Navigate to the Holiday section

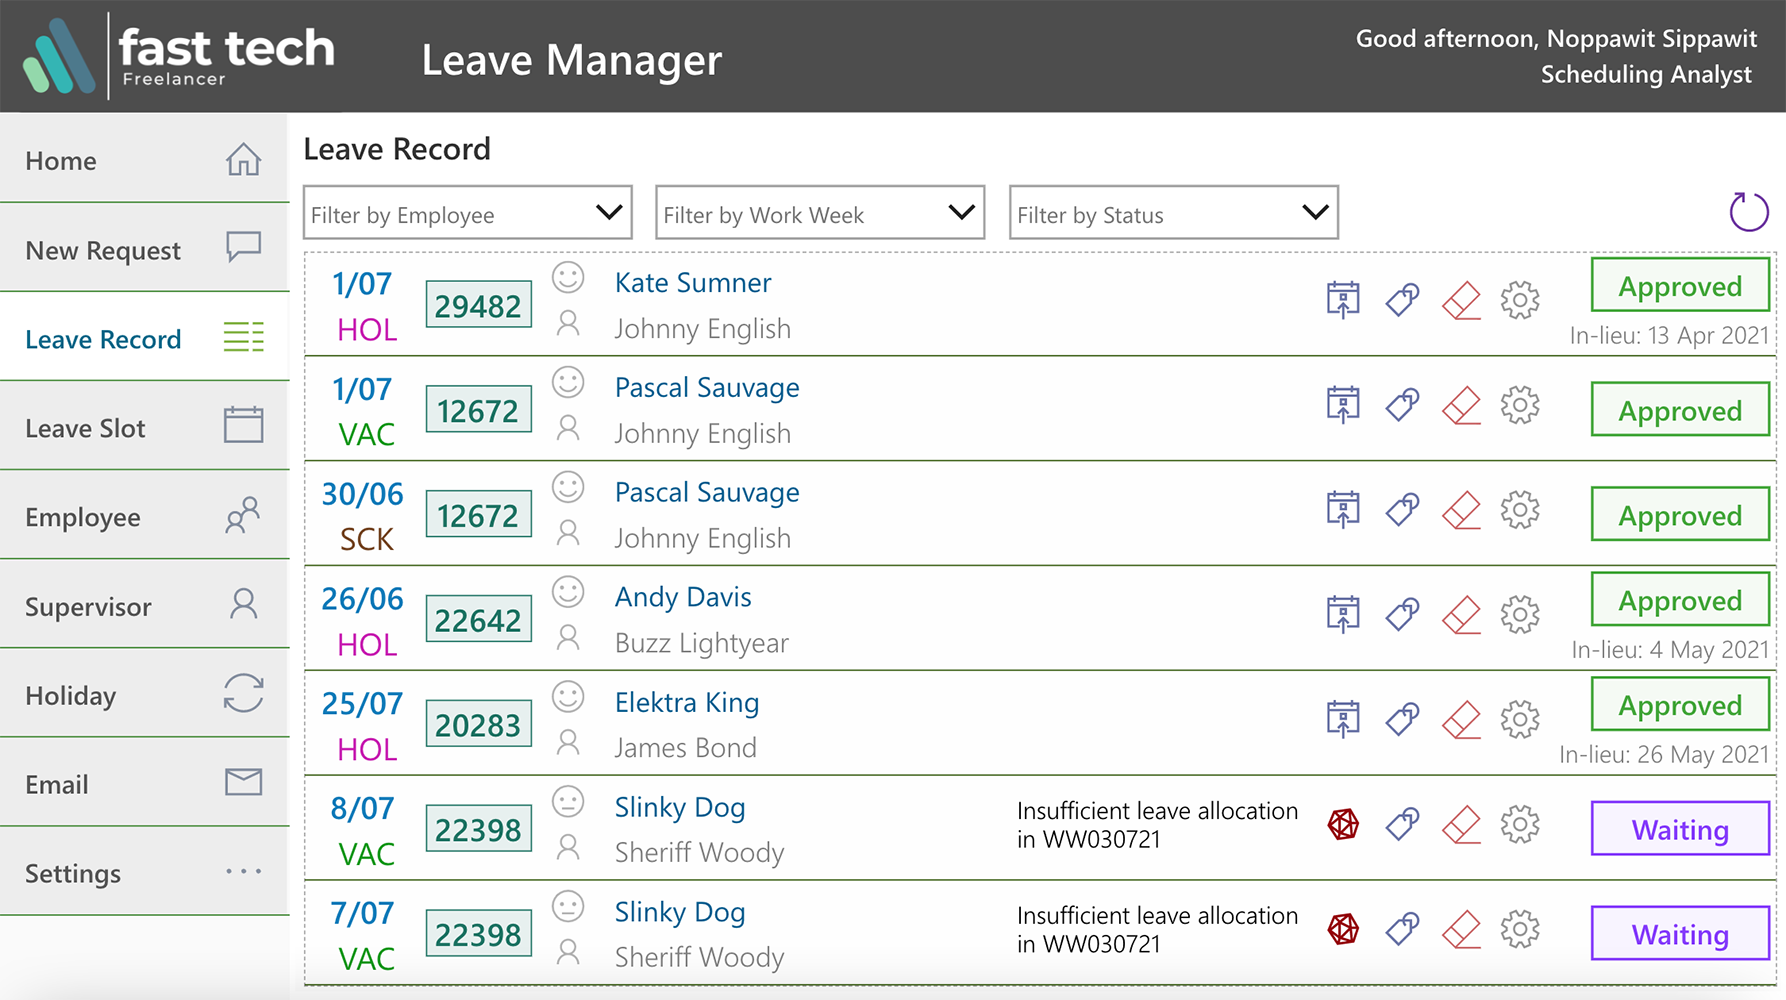(144, 694)
